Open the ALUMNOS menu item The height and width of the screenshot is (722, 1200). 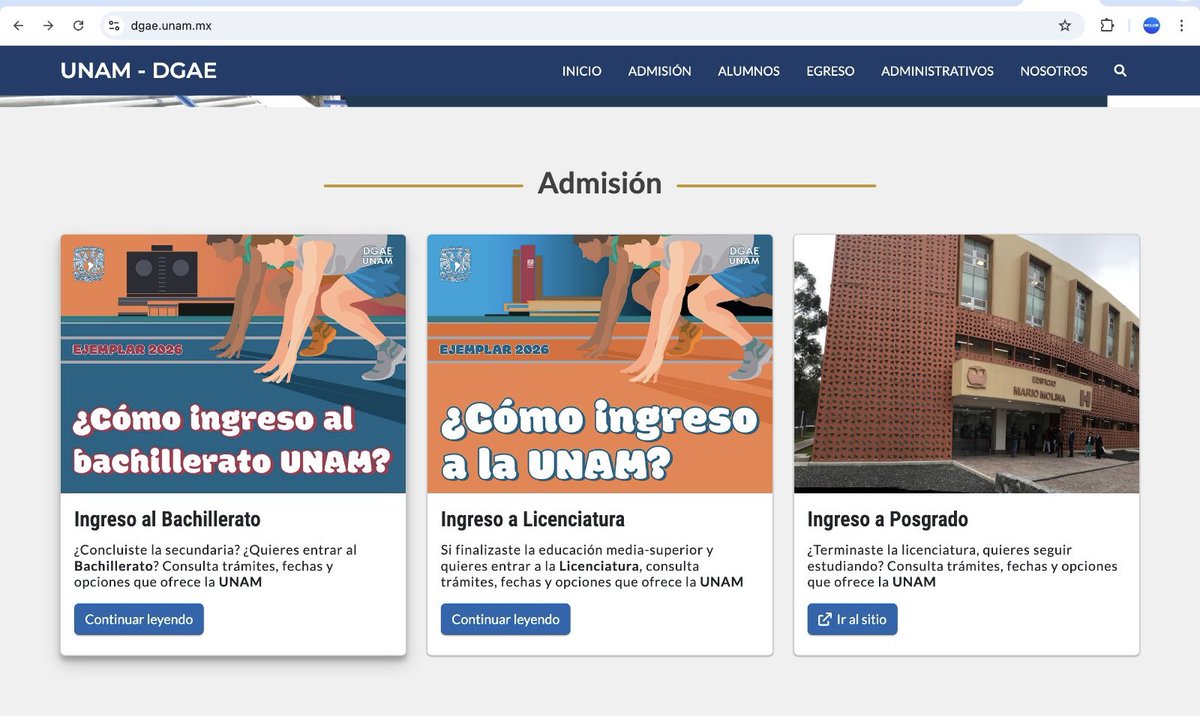749,71
